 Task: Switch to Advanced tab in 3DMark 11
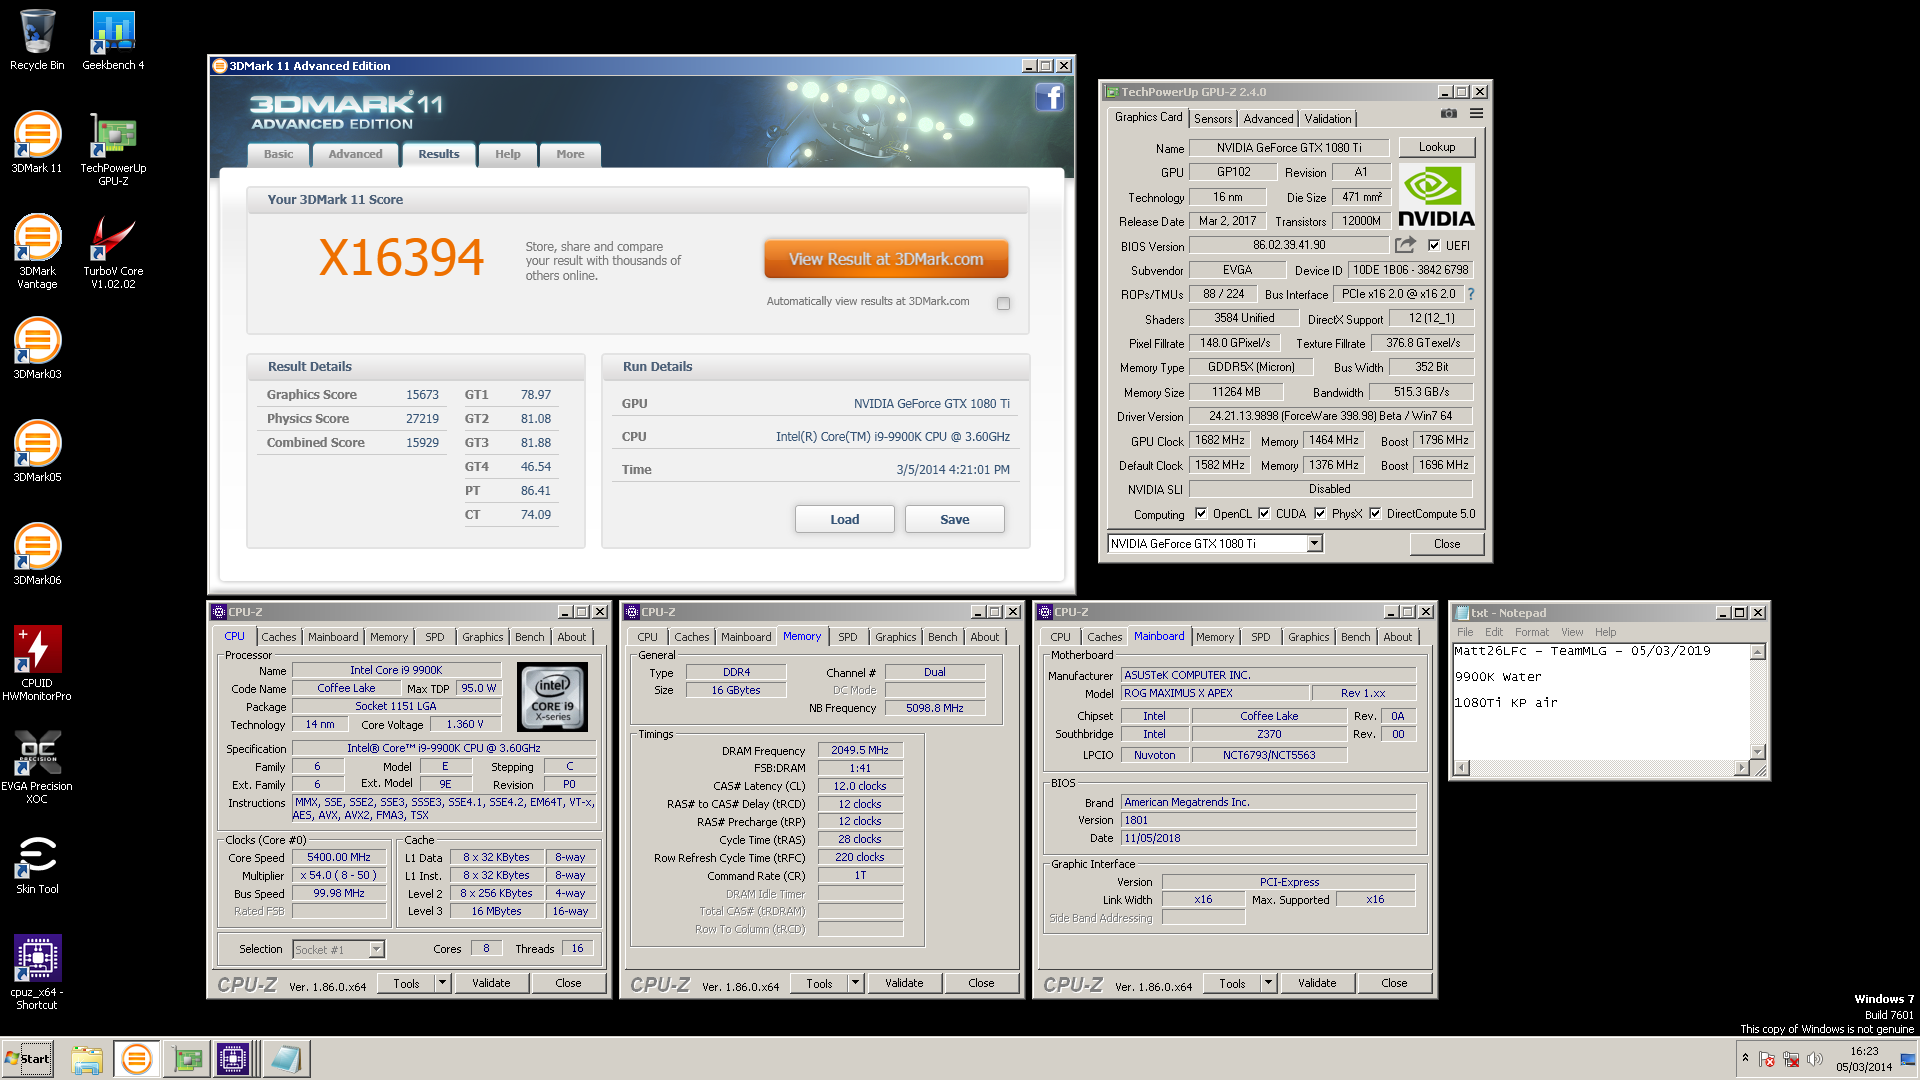355,154
